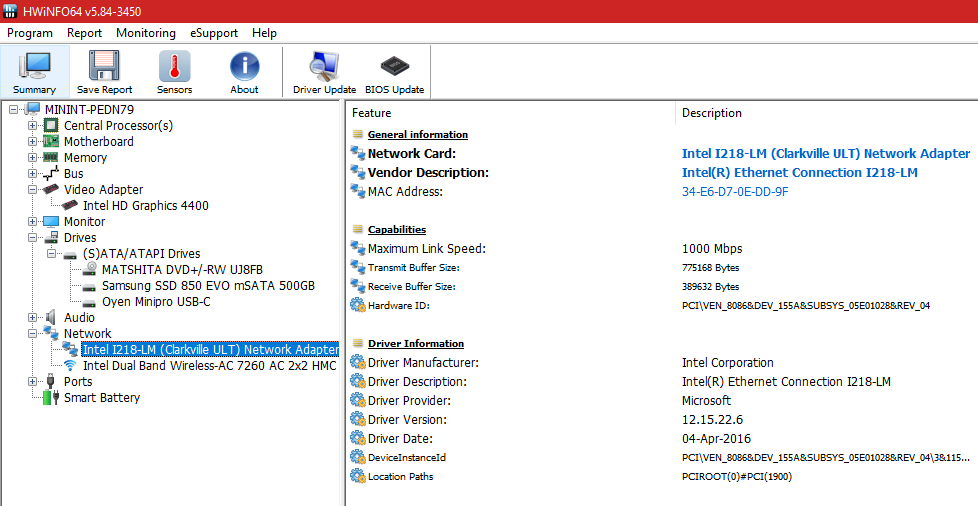This screenshot has width=978, height=506.
Task: Click the Transmit Buffer Size row icon
Action: pos(357,268)
